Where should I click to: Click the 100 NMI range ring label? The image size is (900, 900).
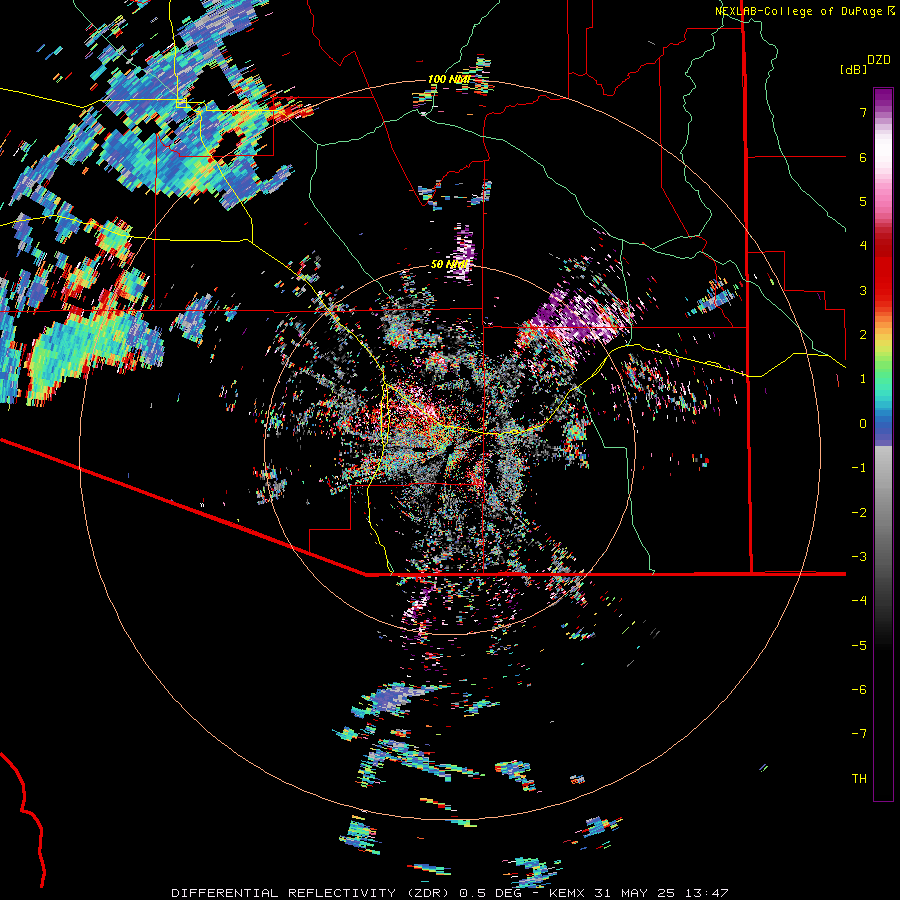449,79
